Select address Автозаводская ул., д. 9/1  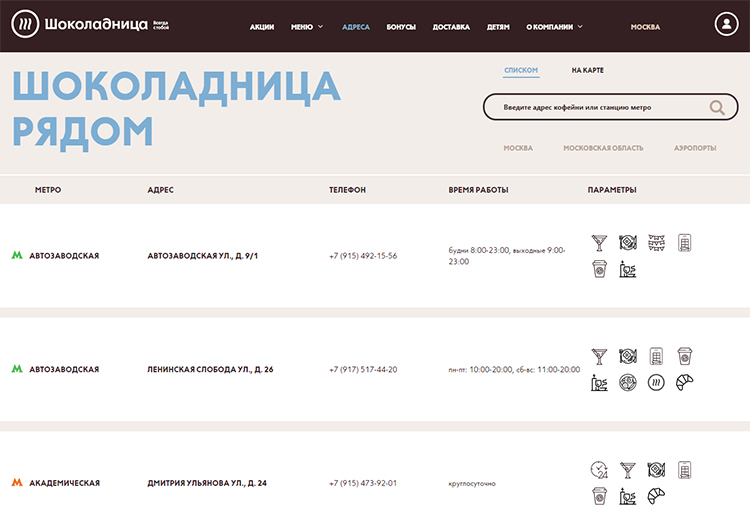tap(202, 256)
